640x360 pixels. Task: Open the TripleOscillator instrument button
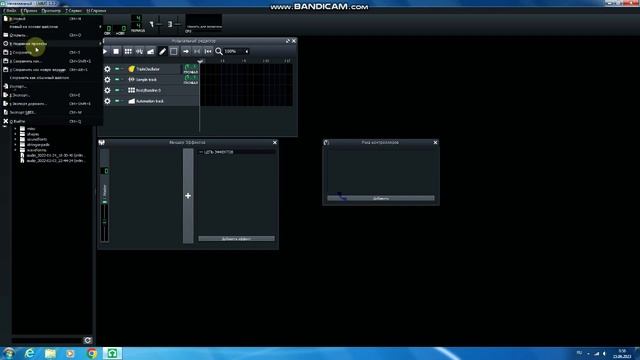(x=153, y=69)
